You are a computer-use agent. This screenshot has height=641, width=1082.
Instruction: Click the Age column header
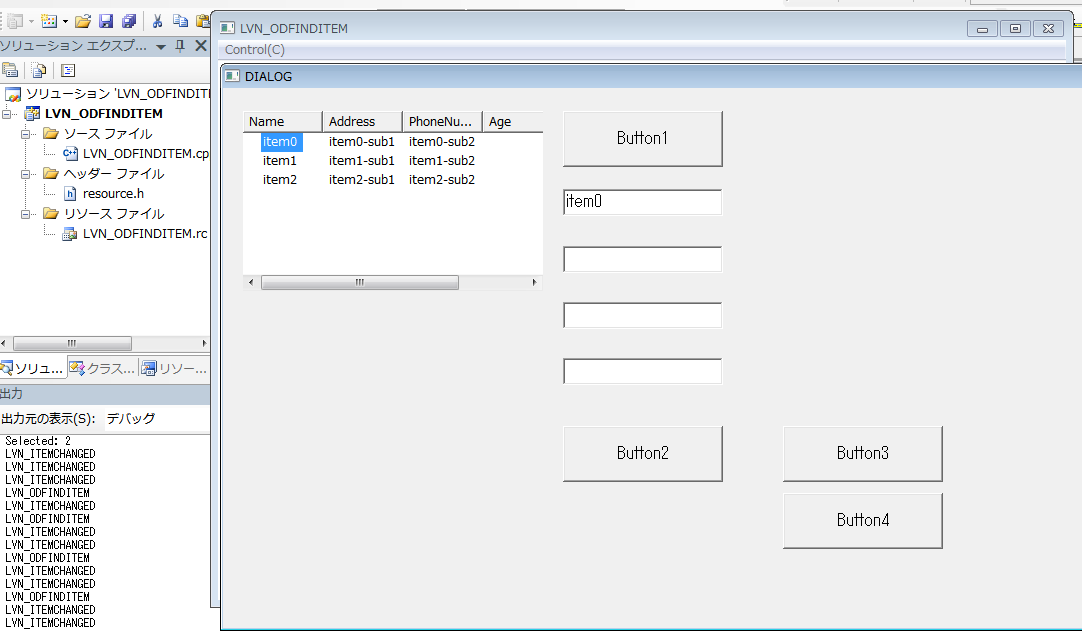point(513,121)
